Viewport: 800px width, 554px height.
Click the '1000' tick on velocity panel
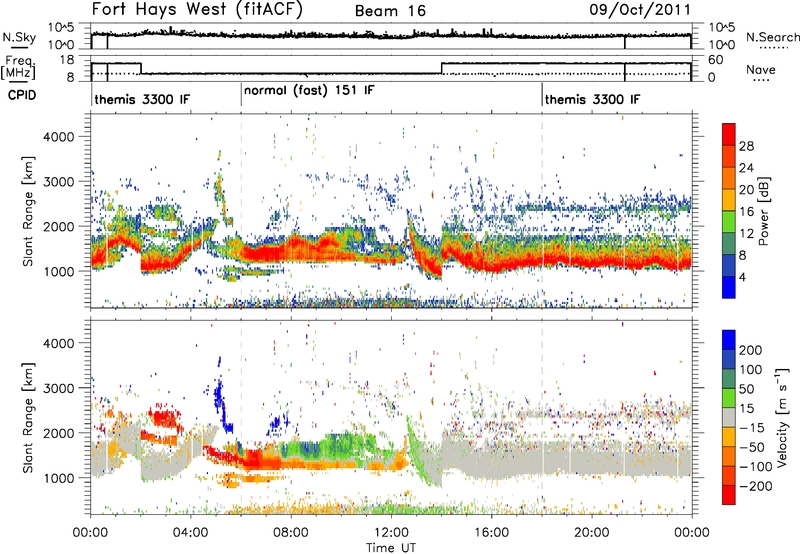point(58,478)
